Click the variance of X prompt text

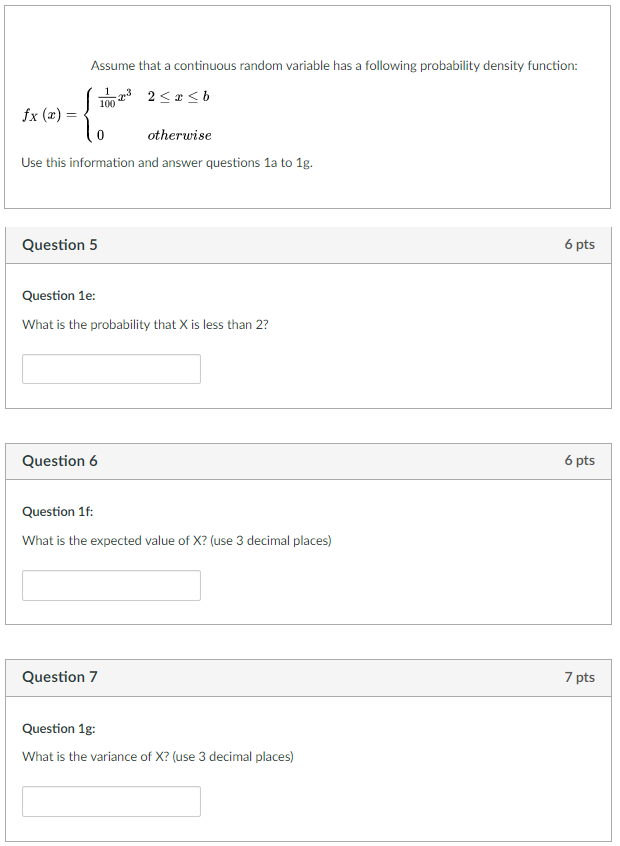pos(158,756)
